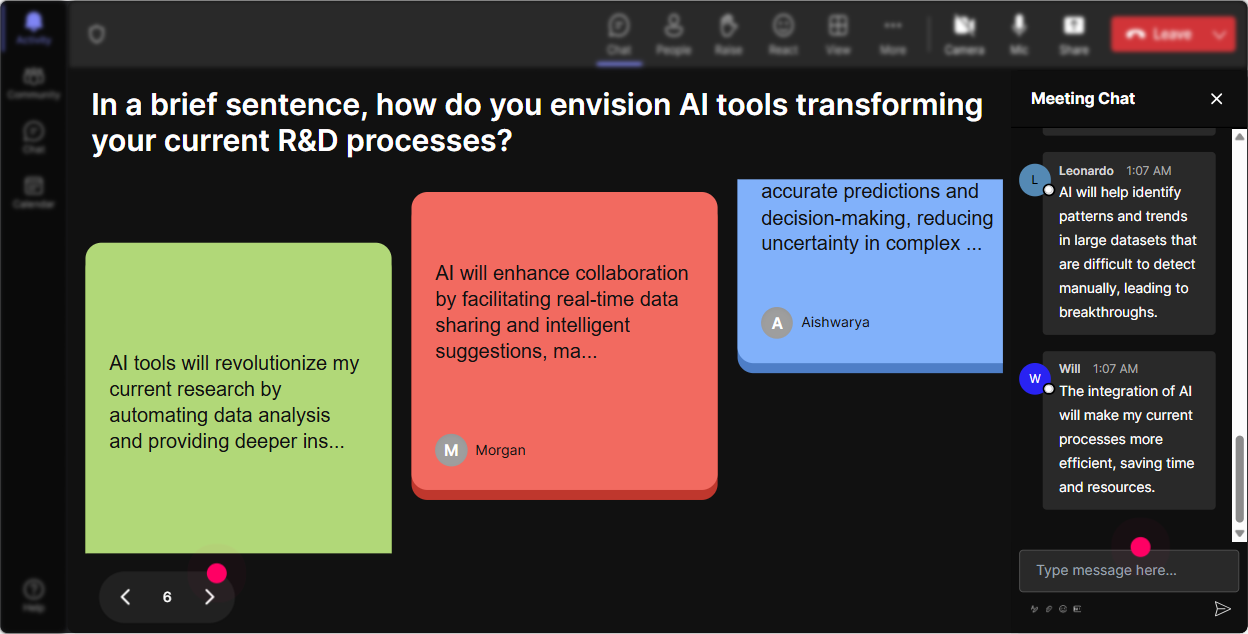Click the message input field in chat

1129,570
